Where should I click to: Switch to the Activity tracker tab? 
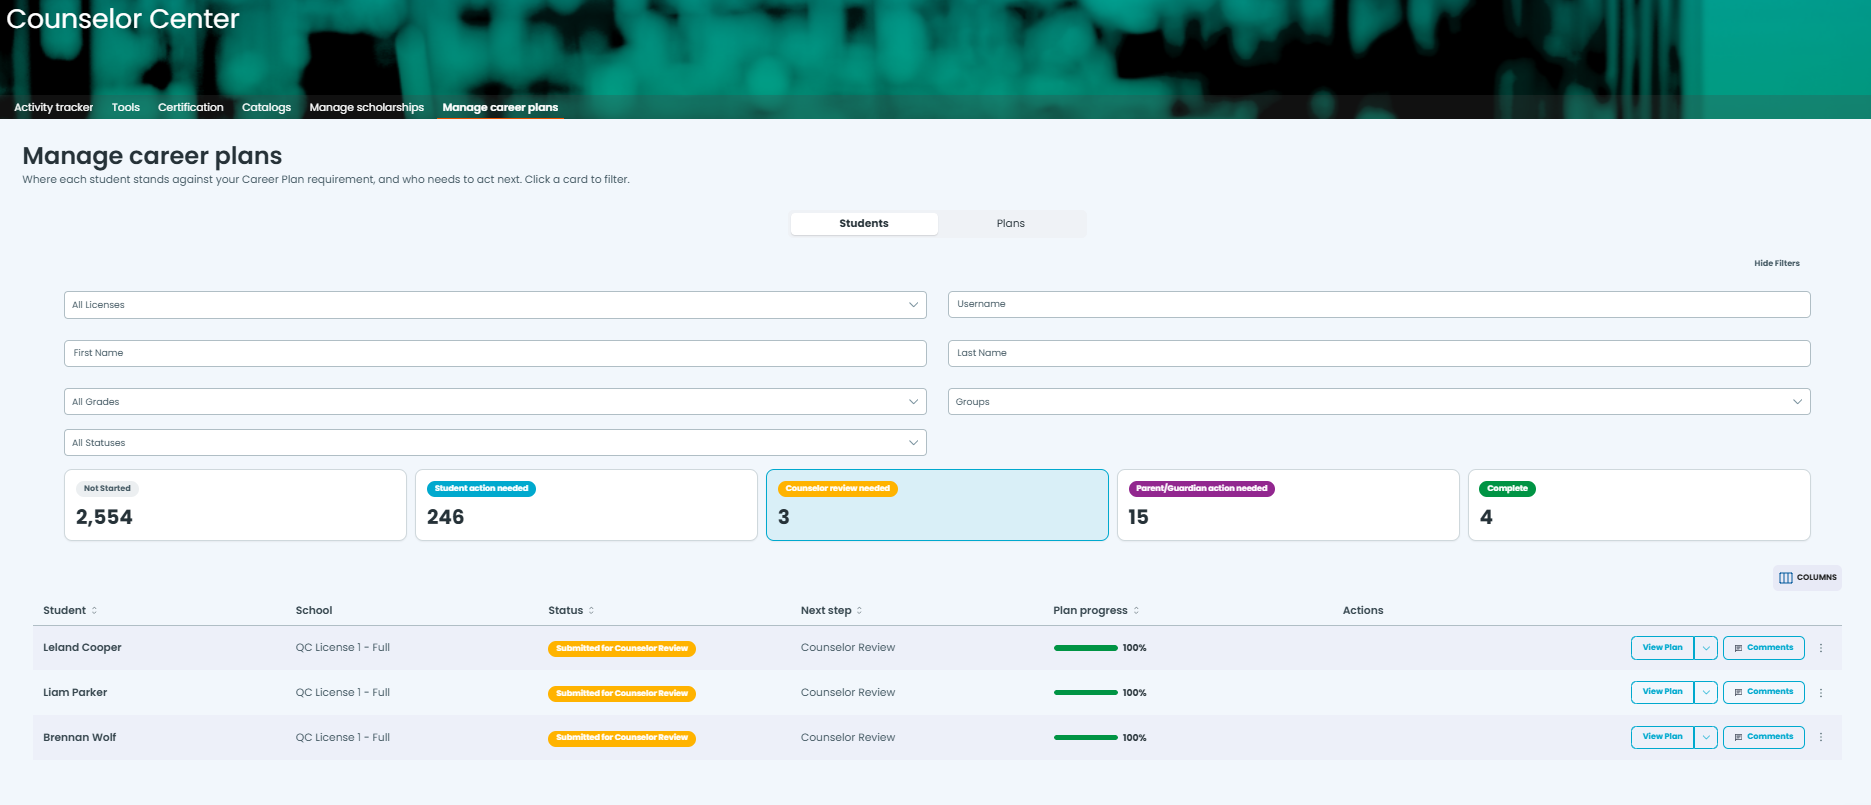click(54, 107)
